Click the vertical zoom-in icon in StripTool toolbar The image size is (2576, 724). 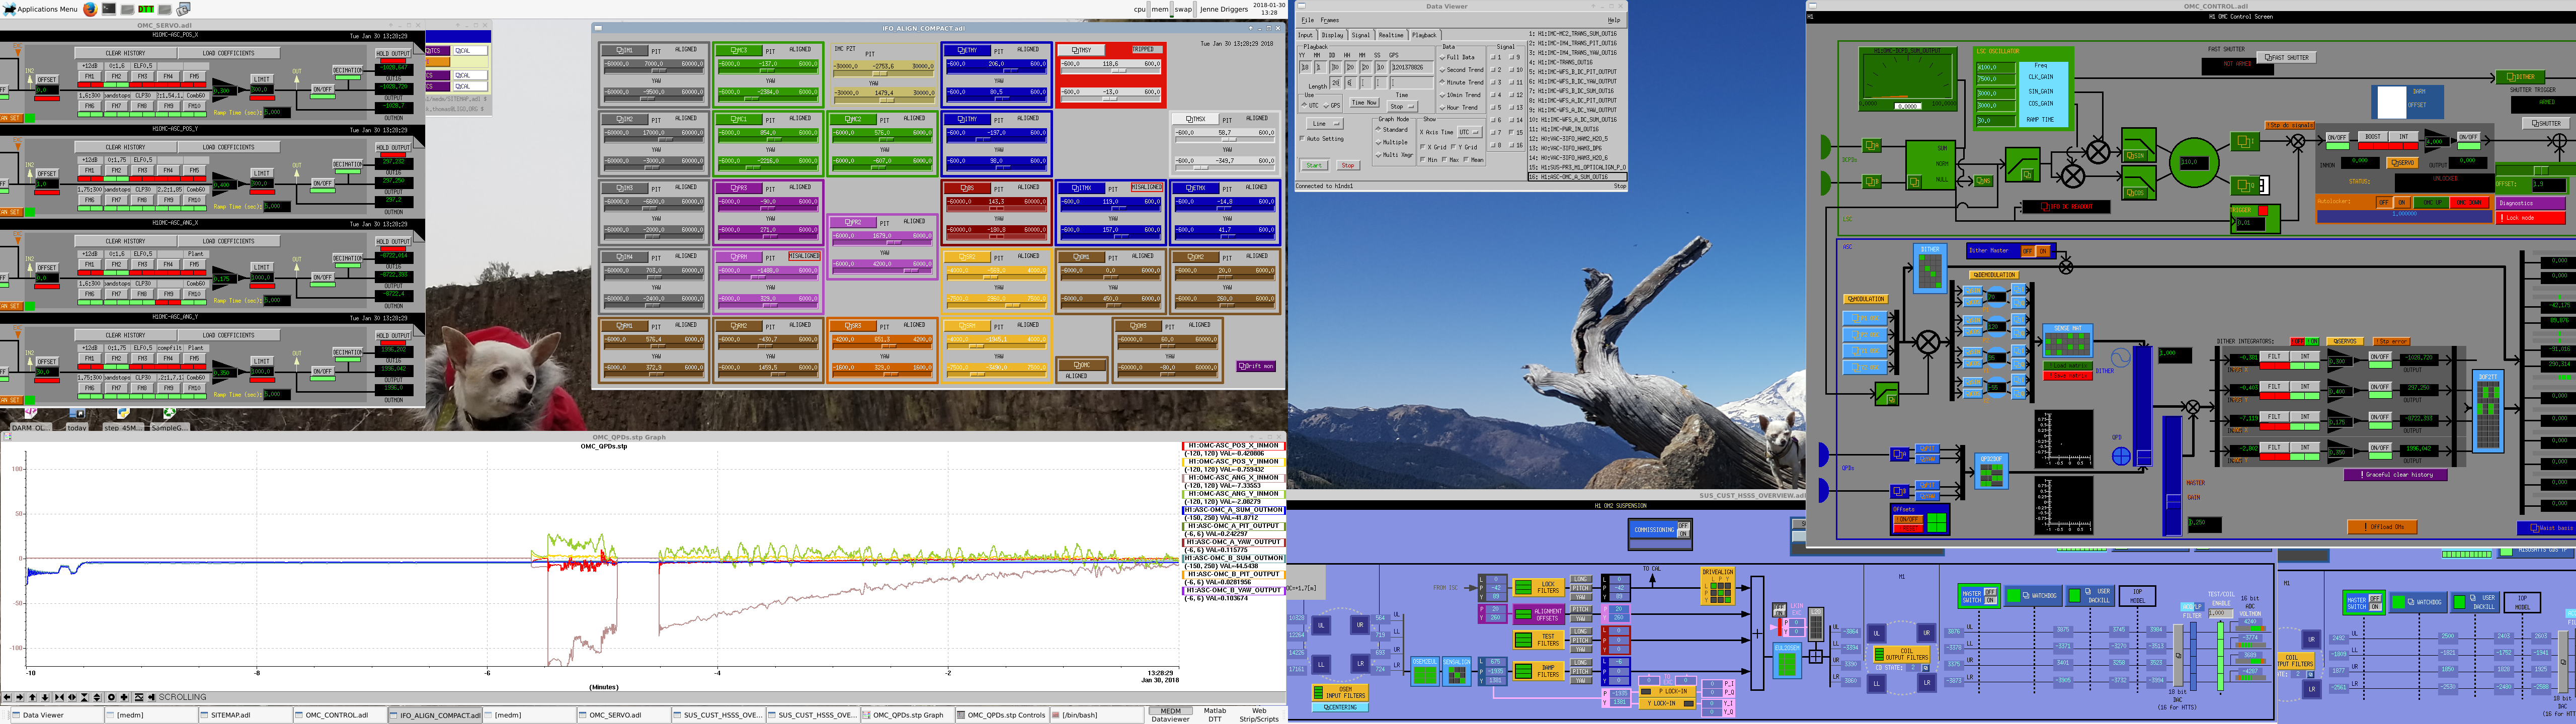pyautogui.click(x=85, y=697)
